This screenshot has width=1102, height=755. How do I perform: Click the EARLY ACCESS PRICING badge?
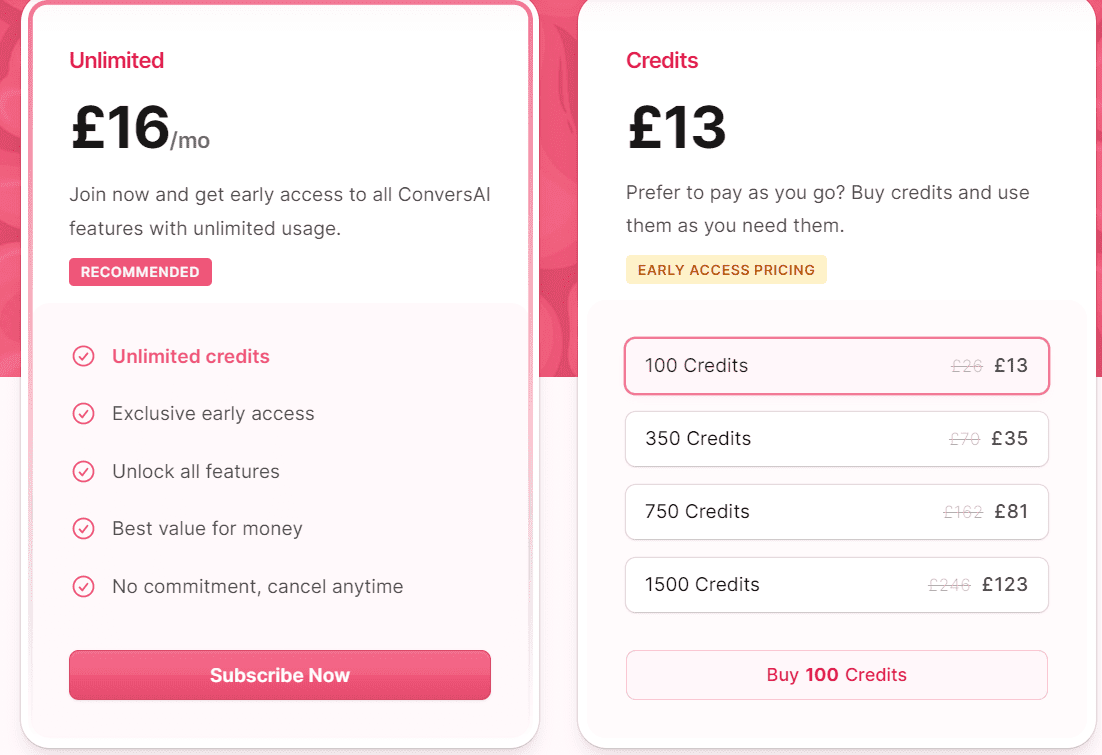click(726, 269)
